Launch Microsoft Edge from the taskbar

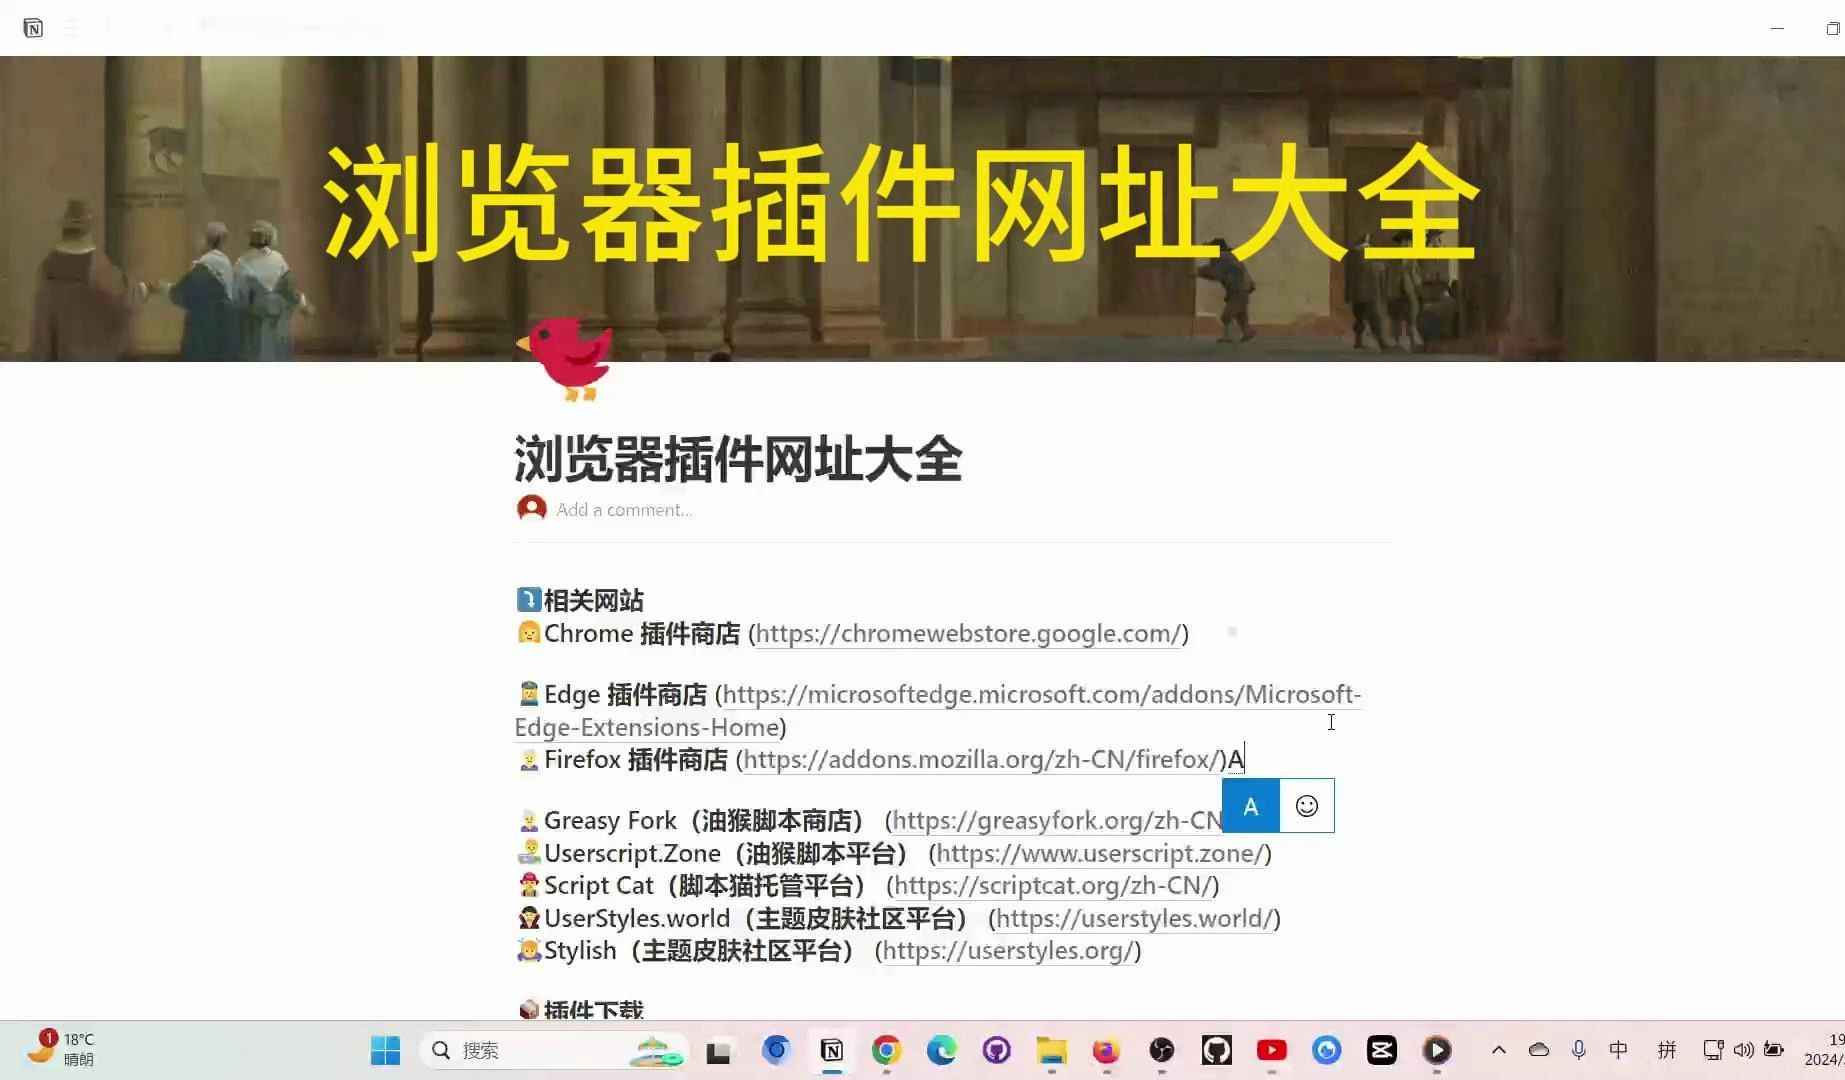(x=941, y=1050)
